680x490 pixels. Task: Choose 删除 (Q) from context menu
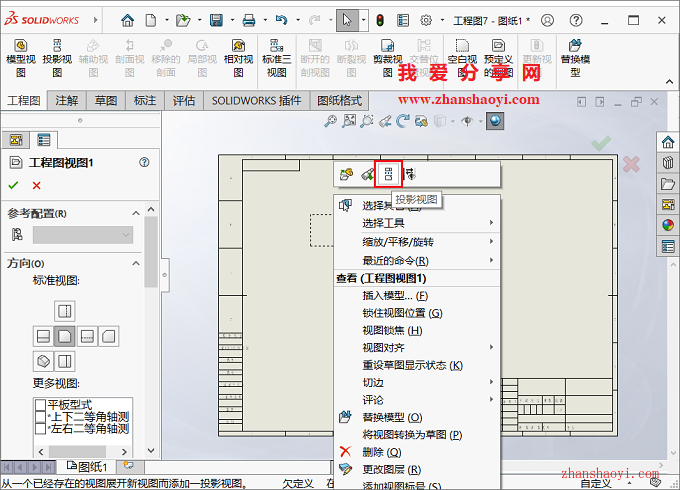click(417, 452)
